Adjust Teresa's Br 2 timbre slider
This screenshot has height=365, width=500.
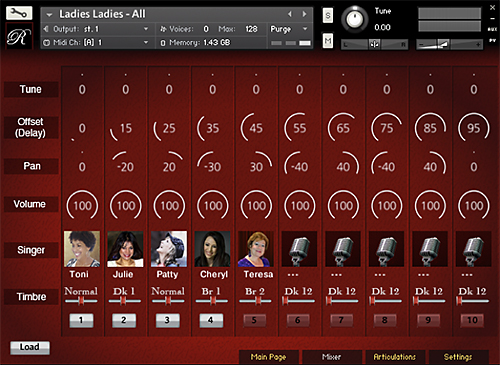tap(255, 301)
